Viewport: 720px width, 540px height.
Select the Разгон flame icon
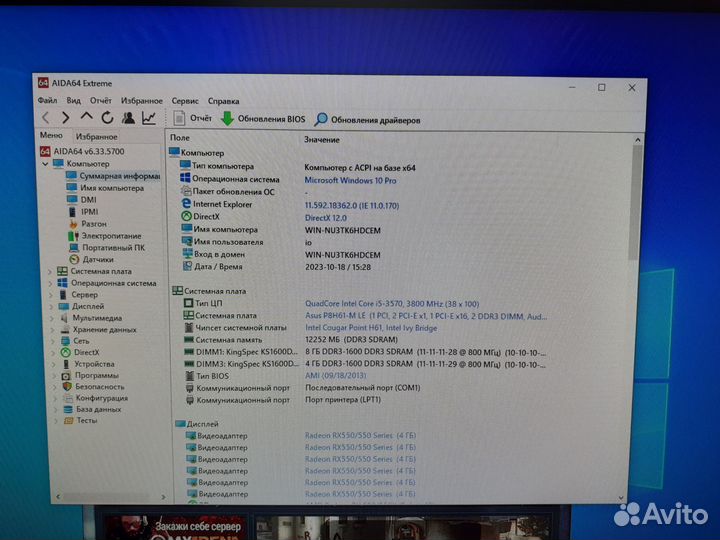pyautogui.click(x=73, y=224)
